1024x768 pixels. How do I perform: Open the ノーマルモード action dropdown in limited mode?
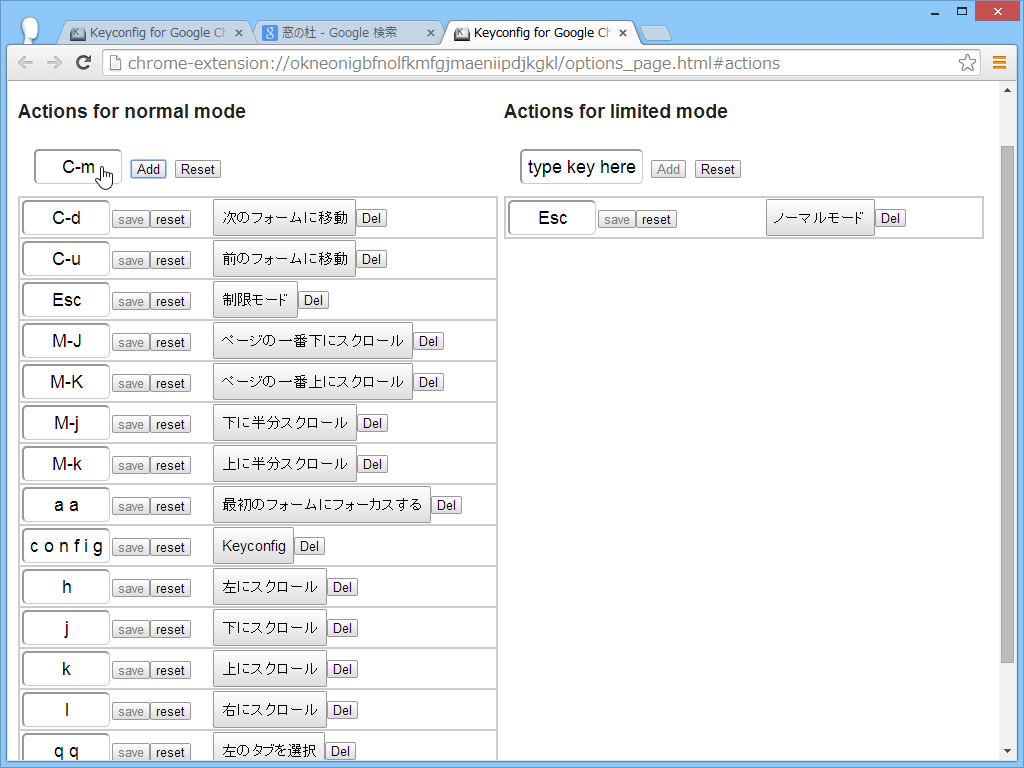coord(820,217)
